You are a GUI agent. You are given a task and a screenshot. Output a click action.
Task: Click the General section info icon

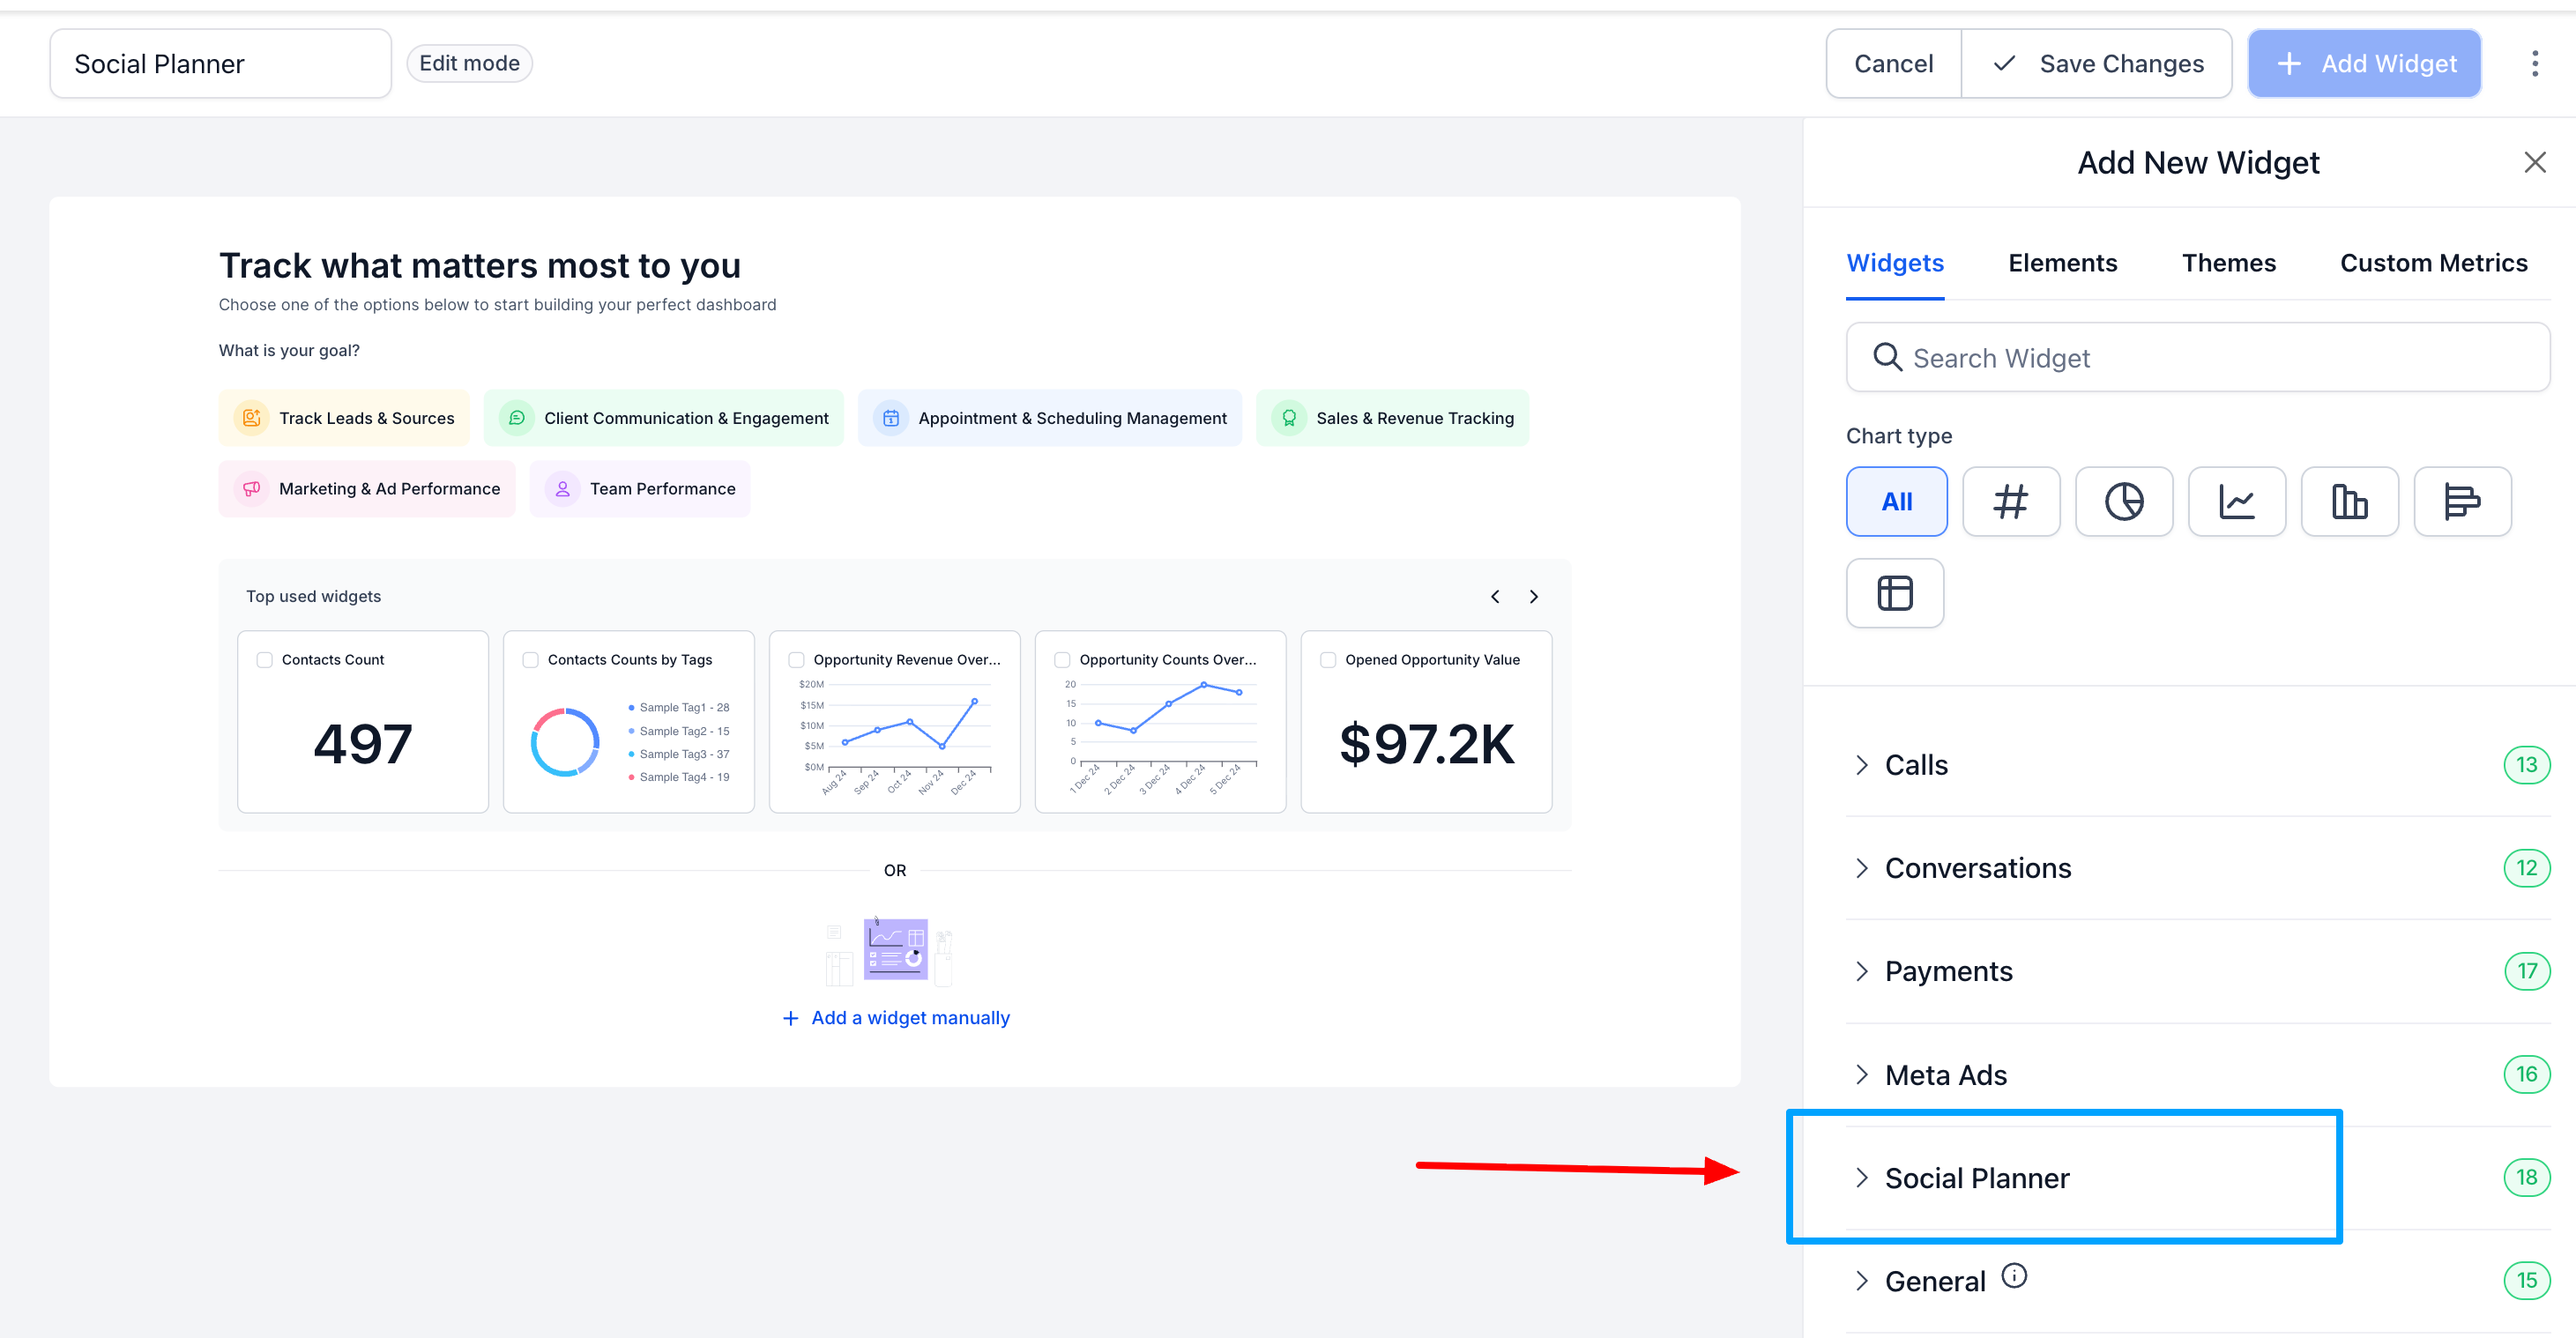coord(2014,1276)
